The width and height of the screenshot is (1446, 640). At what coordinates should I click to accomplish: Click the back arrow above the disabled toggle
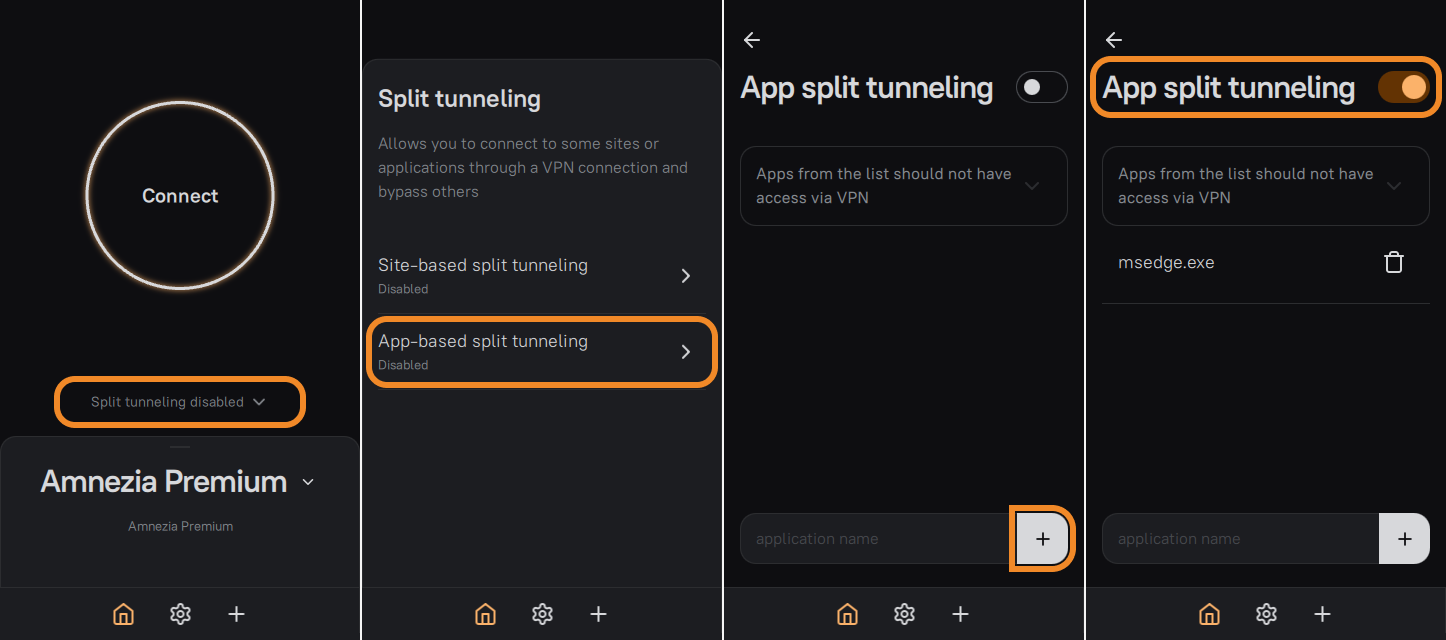click(752, 40)
